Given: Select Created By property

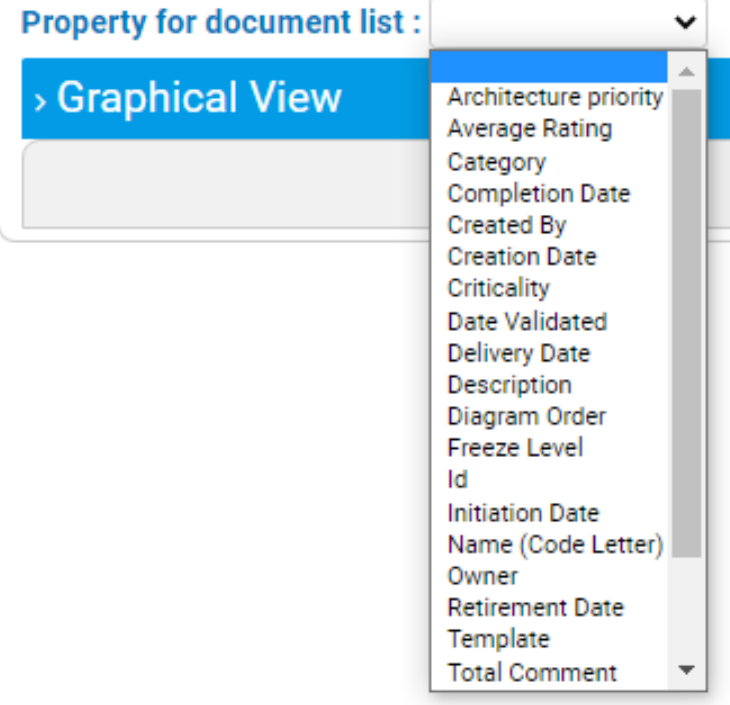Looking at the screenshot, I should (506, 225).
